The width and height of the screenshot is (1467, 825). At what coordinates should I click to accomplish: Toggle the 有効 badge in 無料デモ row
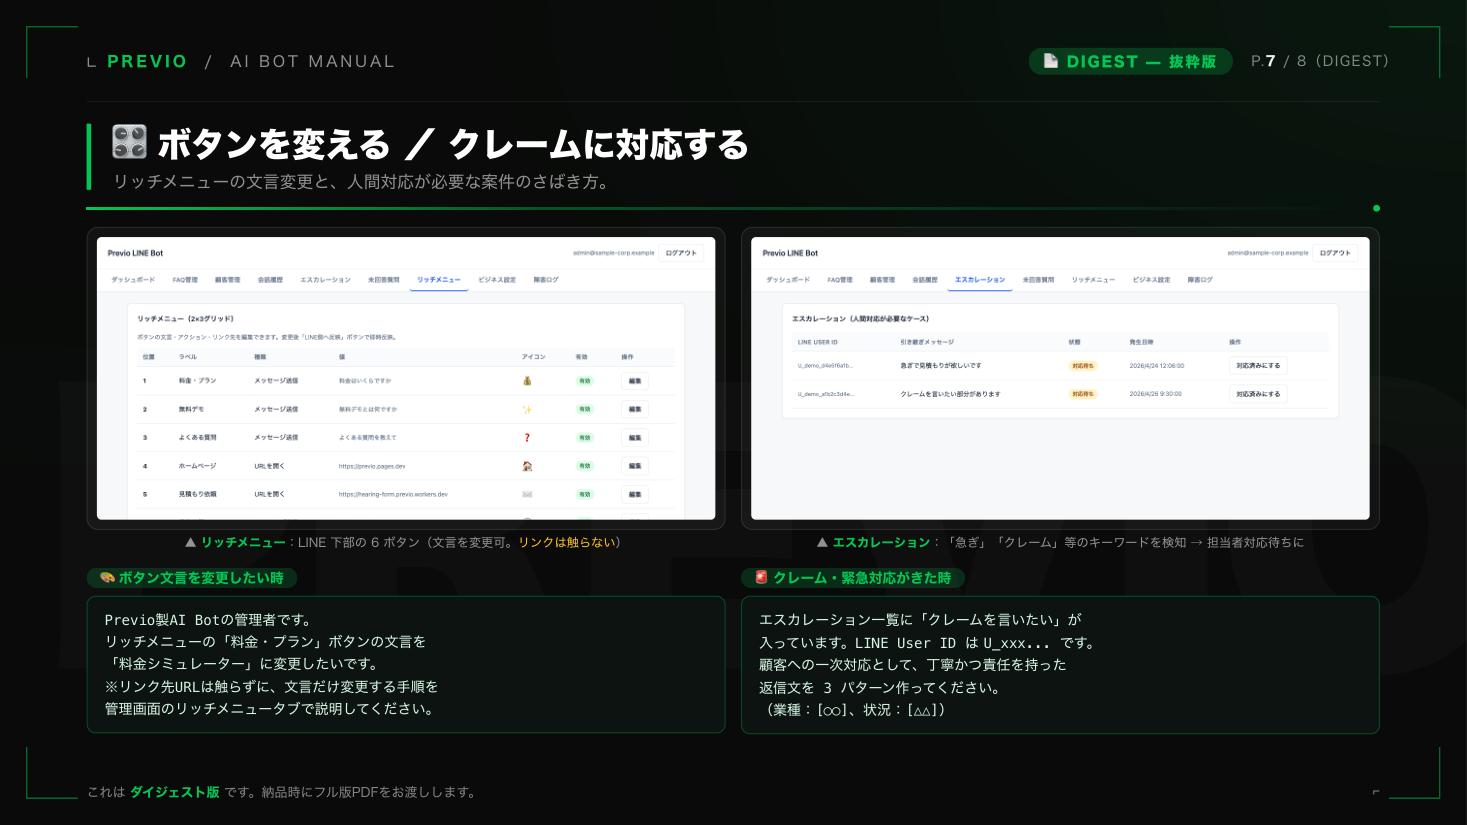pos(584,409)
